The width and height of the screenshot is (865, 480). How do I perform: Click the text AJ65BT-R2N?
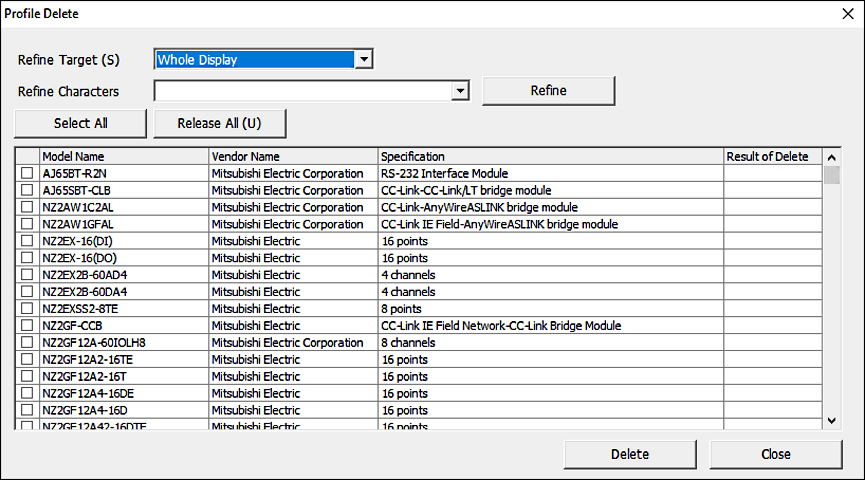[74, 173]
